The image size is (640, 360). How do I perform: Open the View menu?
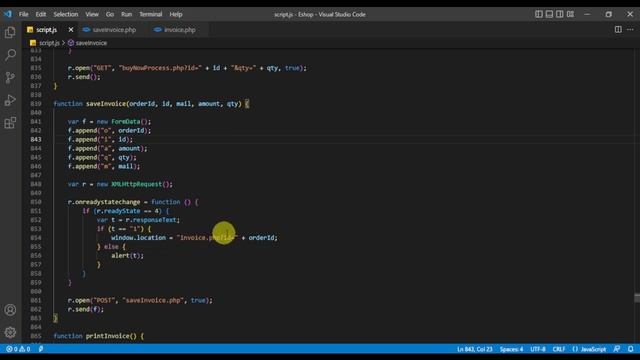(x=92, y=14)
